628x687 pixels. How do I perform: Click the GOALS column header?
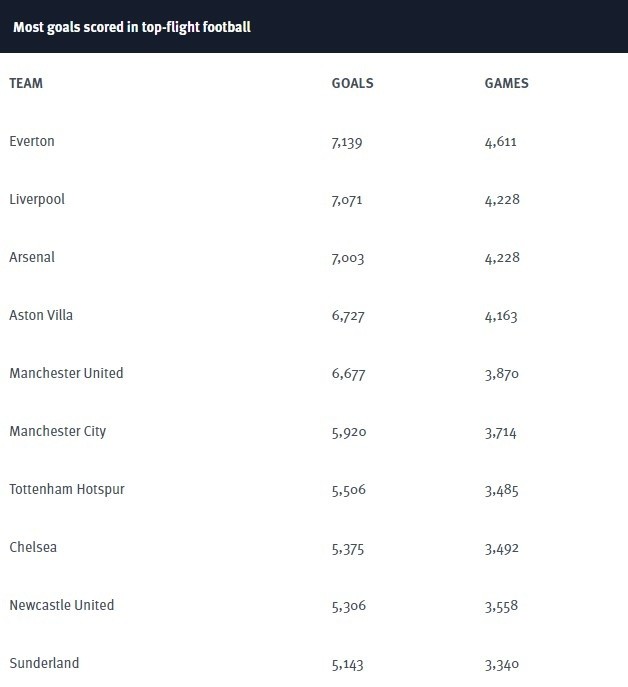[352, 83]
